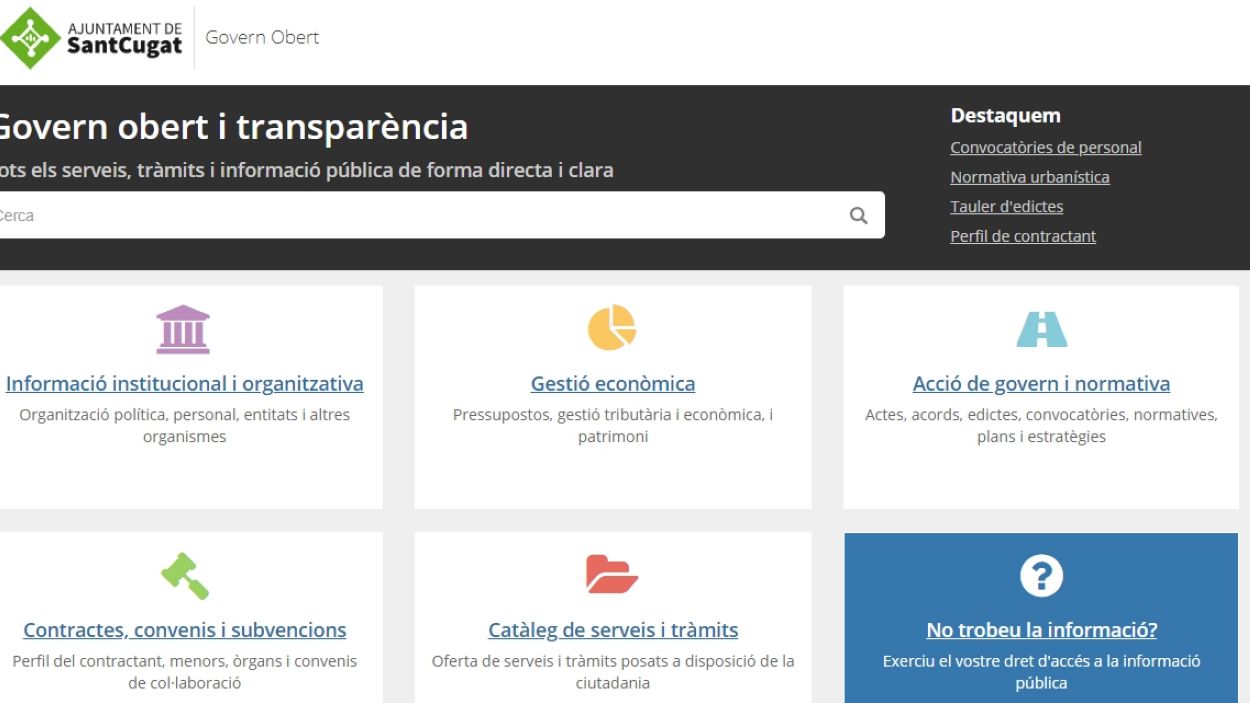Select the No trobeu la informació? link

pyautogui.click(x=1041, y=630)
